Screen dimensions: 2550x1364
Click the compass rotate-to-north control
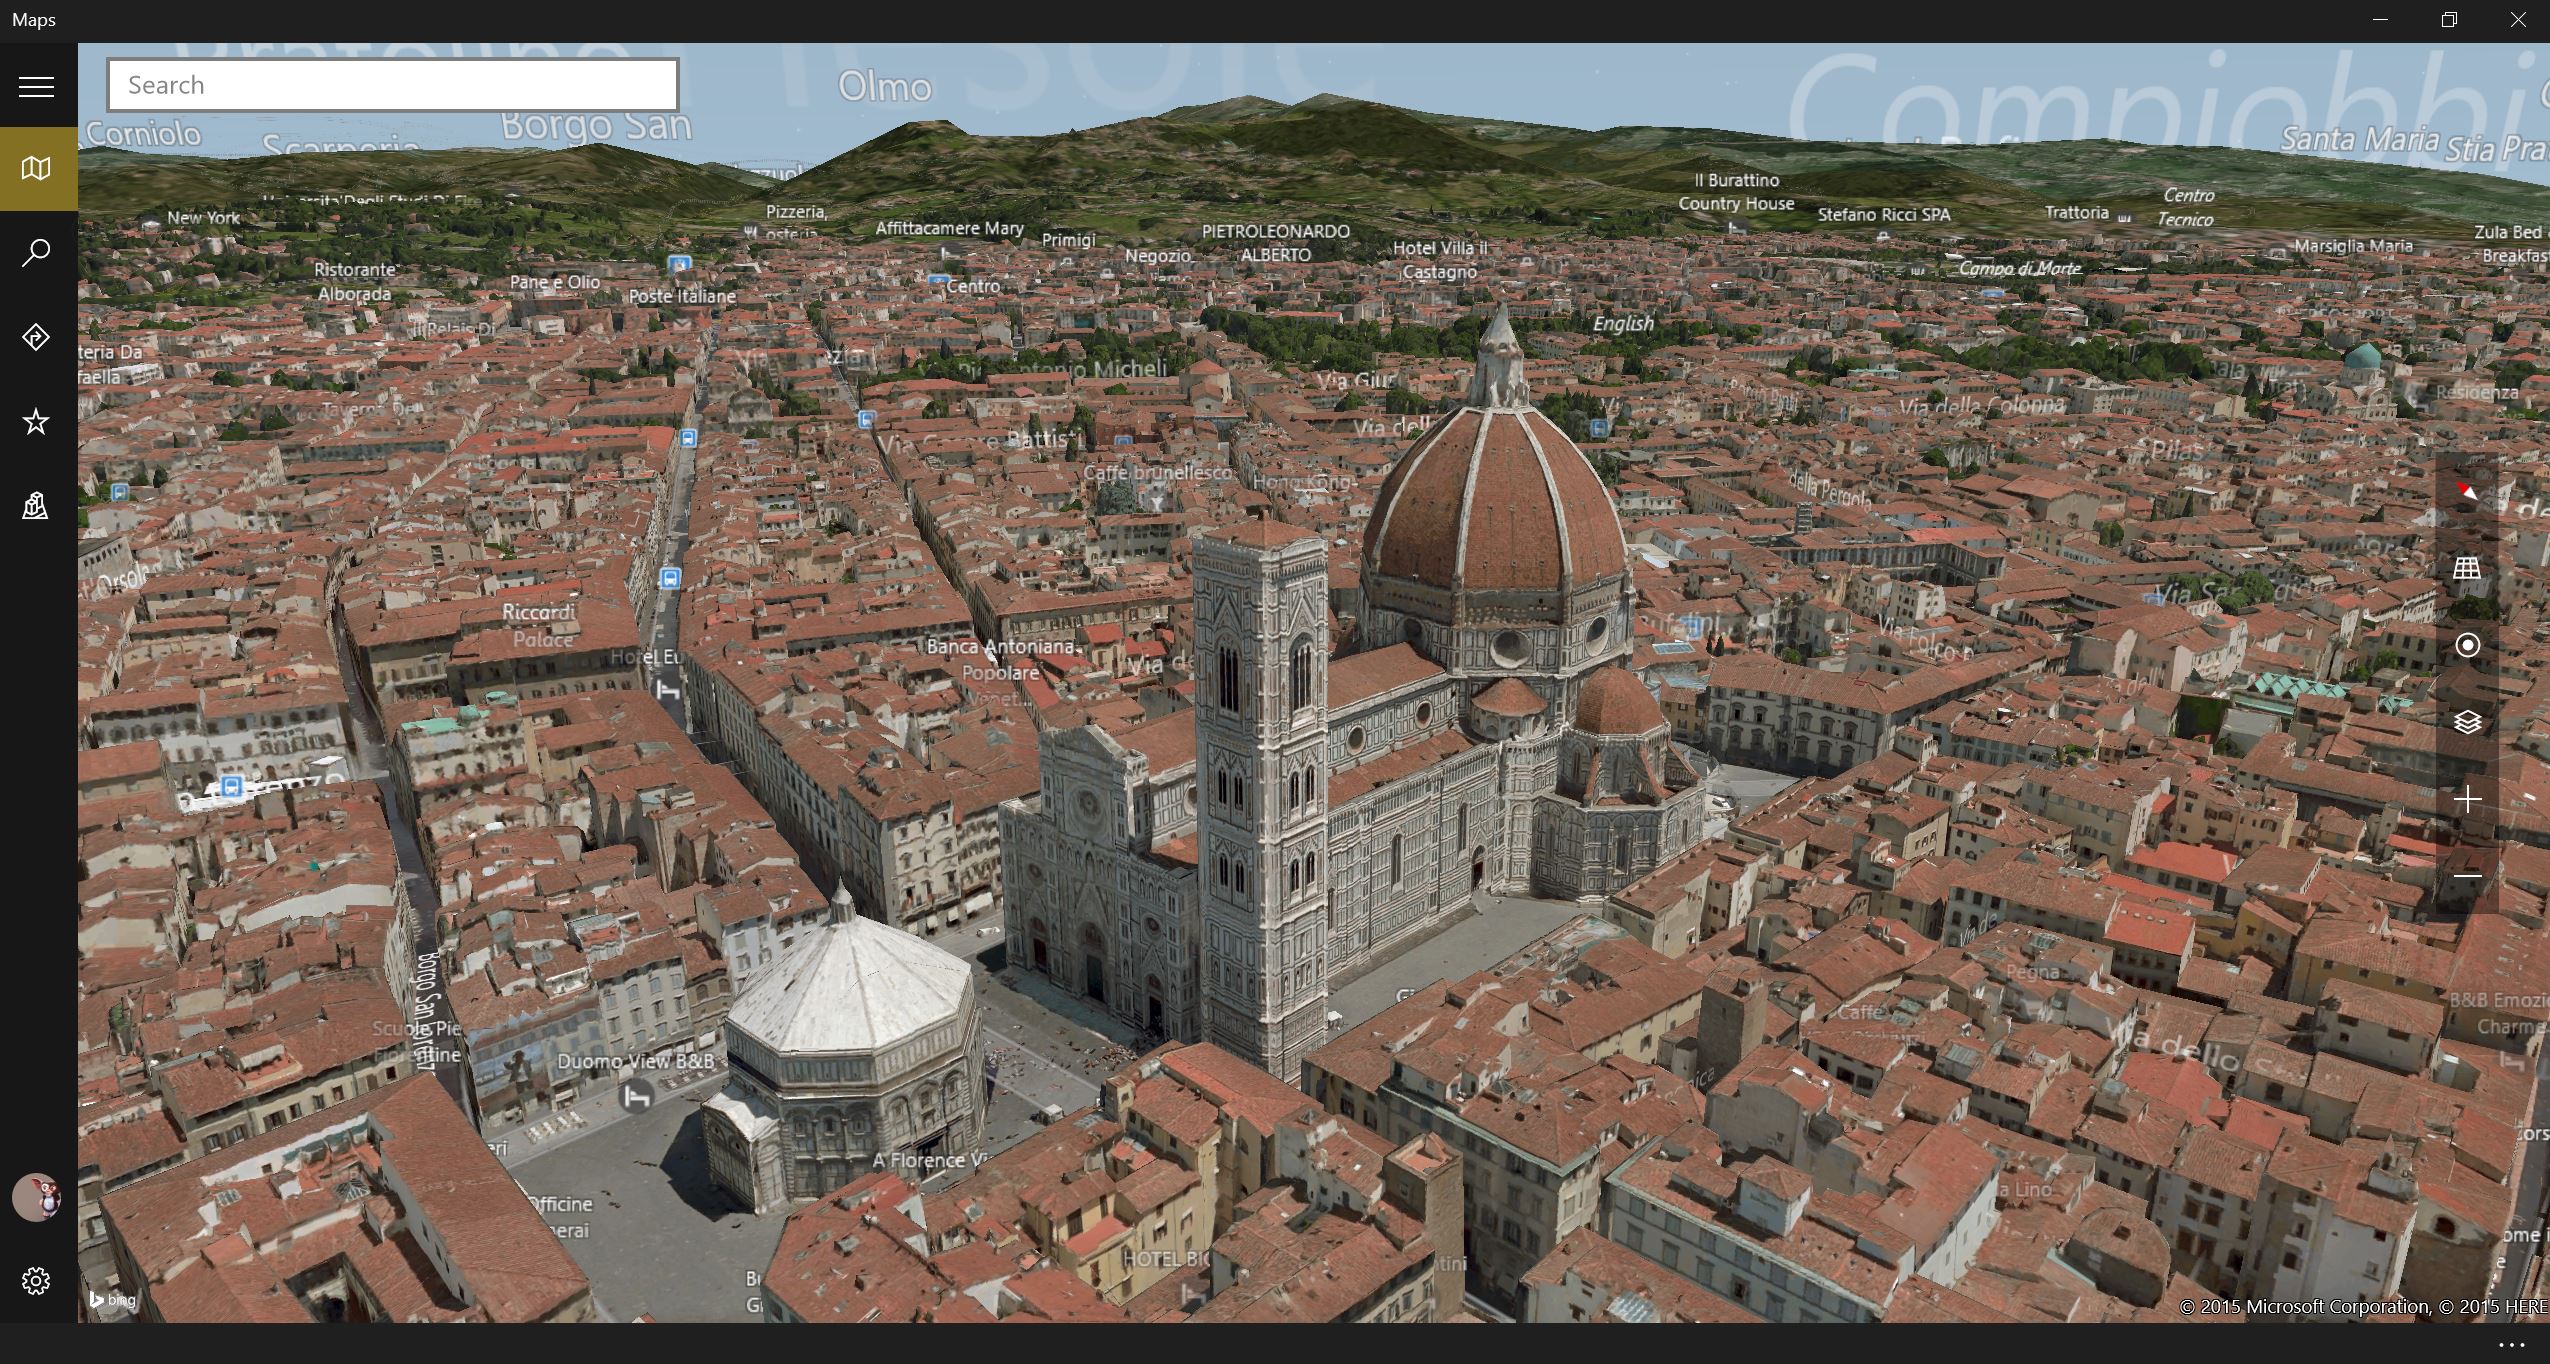click(x=2466, y=491)
